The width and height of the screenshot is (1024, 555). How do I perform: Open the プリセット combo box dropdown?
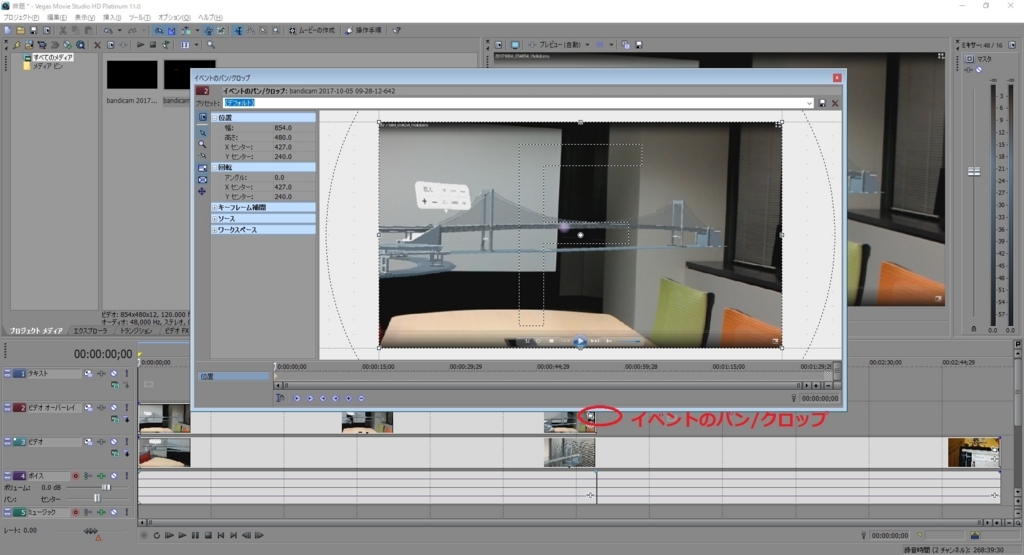[x=809, y=103]
